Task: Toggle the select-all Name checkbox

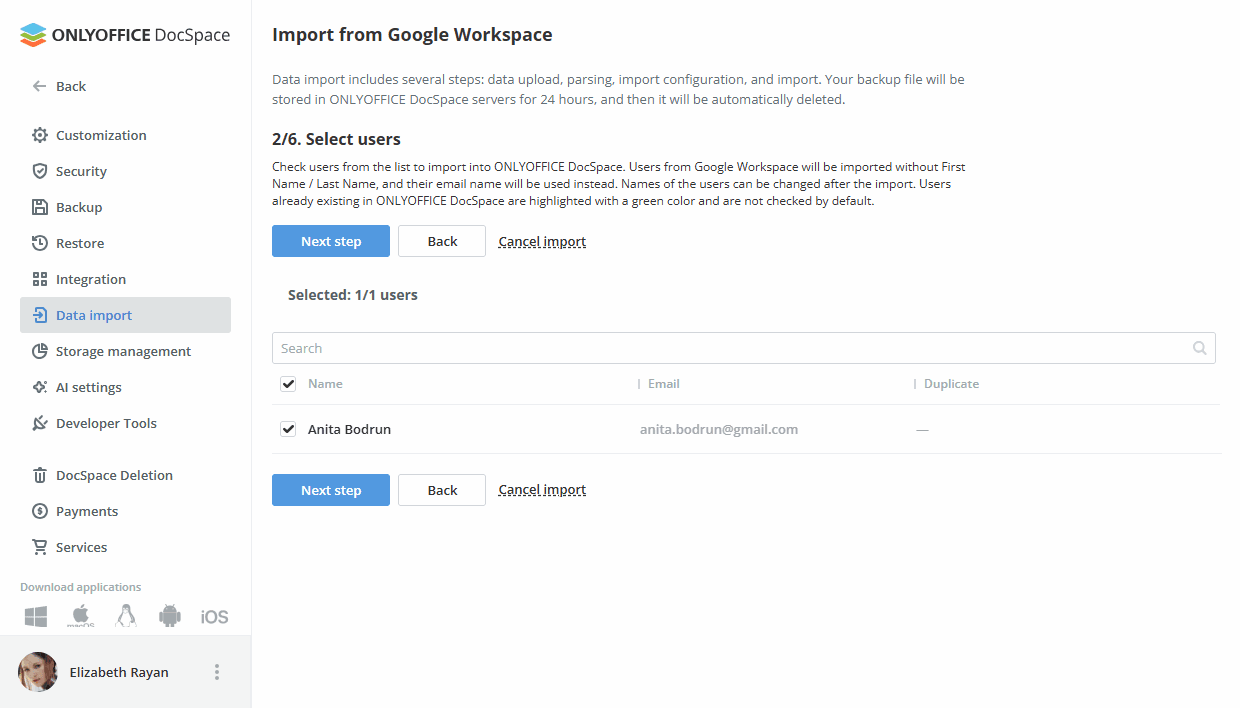Action: click(x=287, y=383)
